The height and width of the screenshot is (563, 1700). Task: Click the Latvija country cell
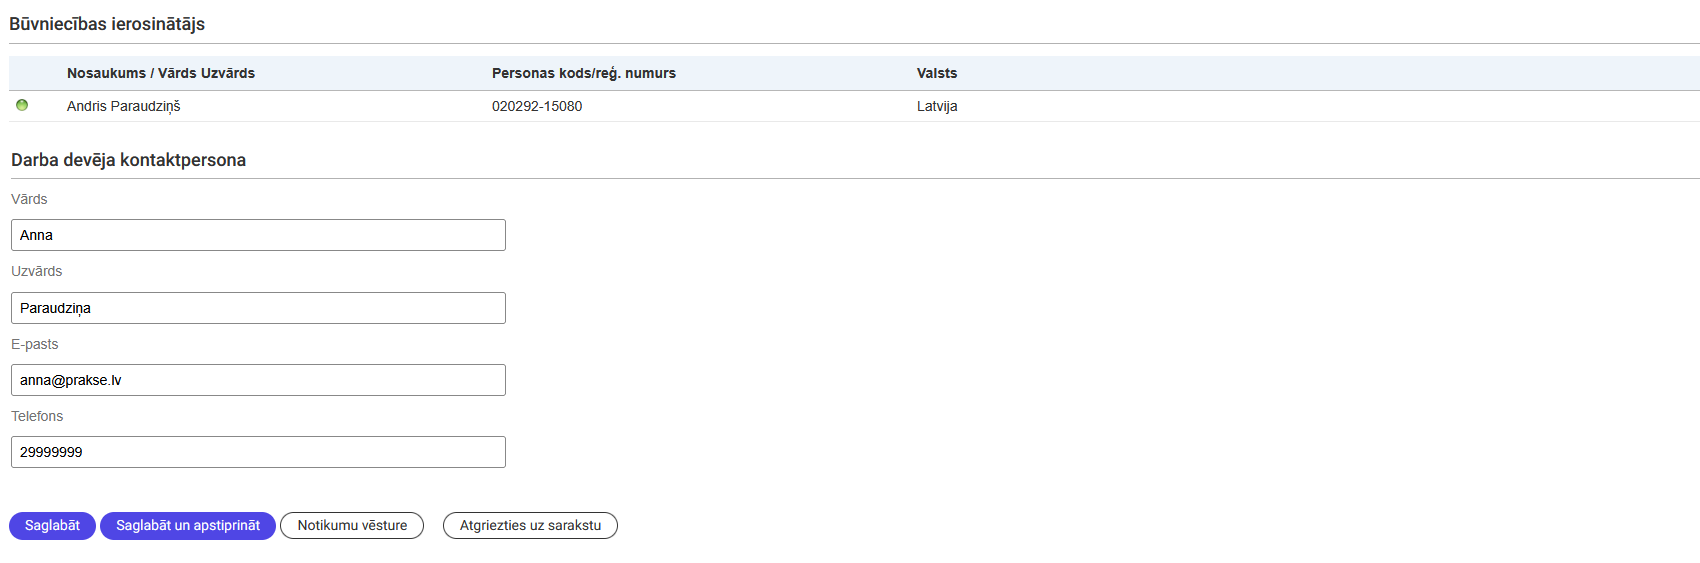pyautogui.click(x=937, y=106)
